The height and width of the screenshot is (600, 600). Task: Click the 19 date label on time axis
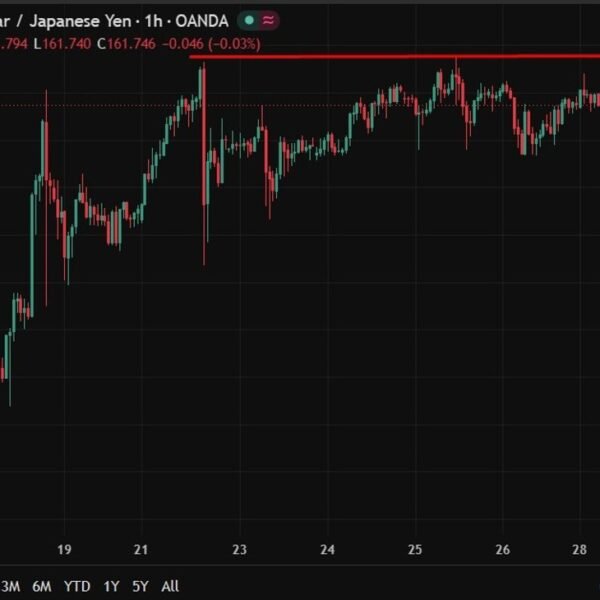click(x=64, y=549)
